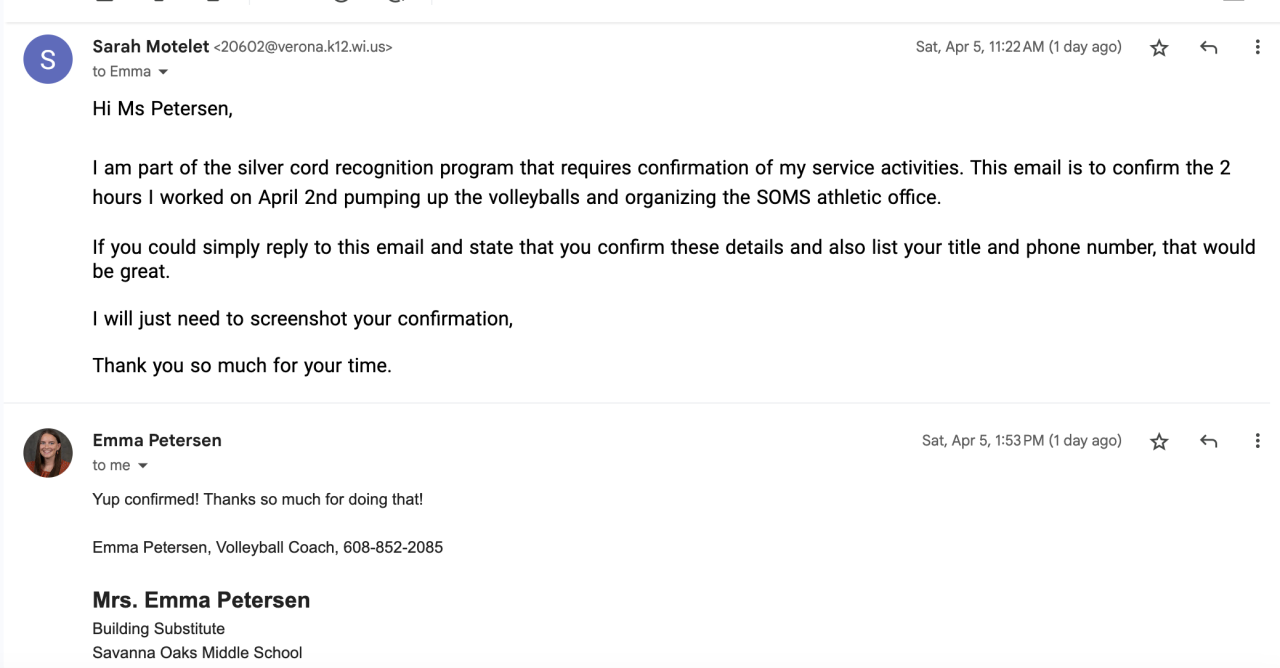Expand the "to Emma" recipient details

pos(163,72)
